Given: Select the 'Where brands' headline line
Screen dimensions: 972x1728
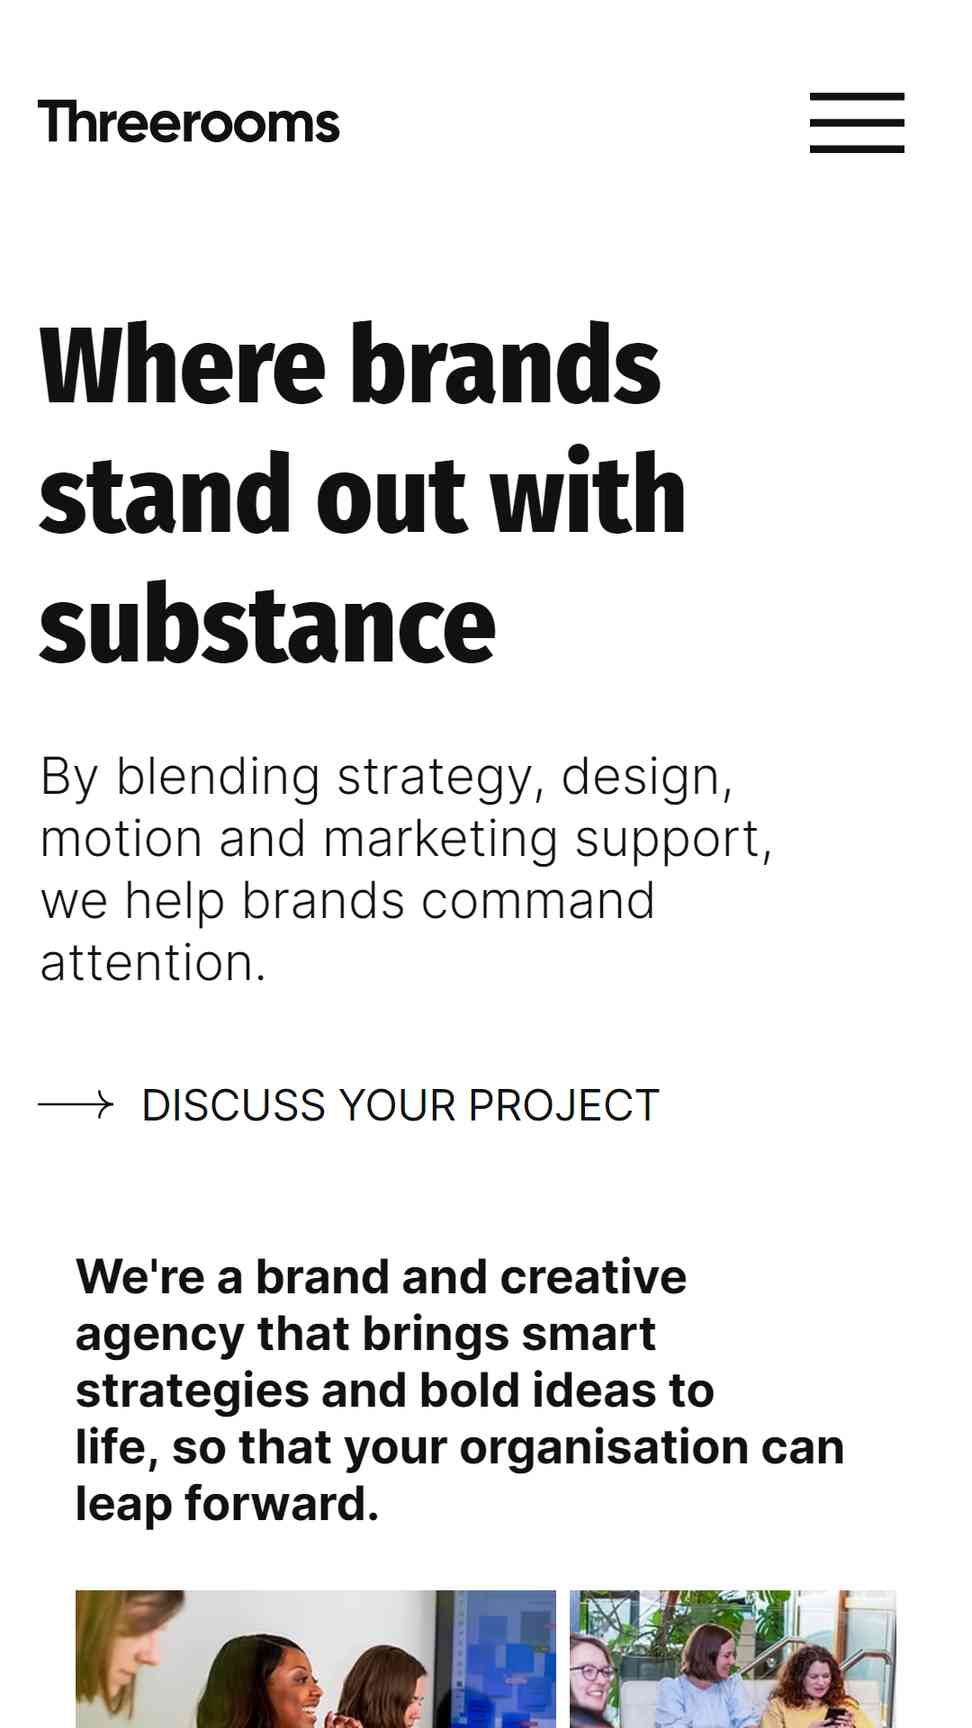Looking at the screenshot, I should coord(350,364).
